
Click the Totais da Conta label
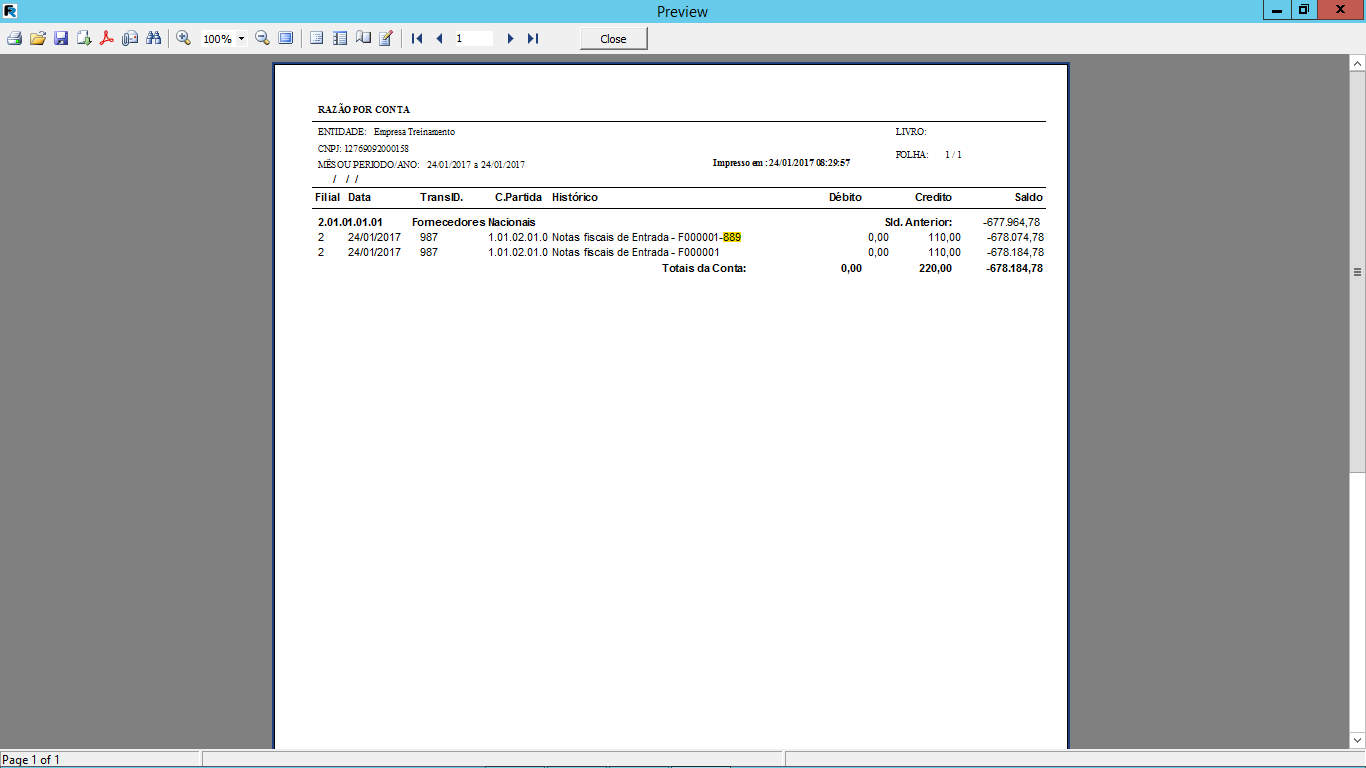704,268
